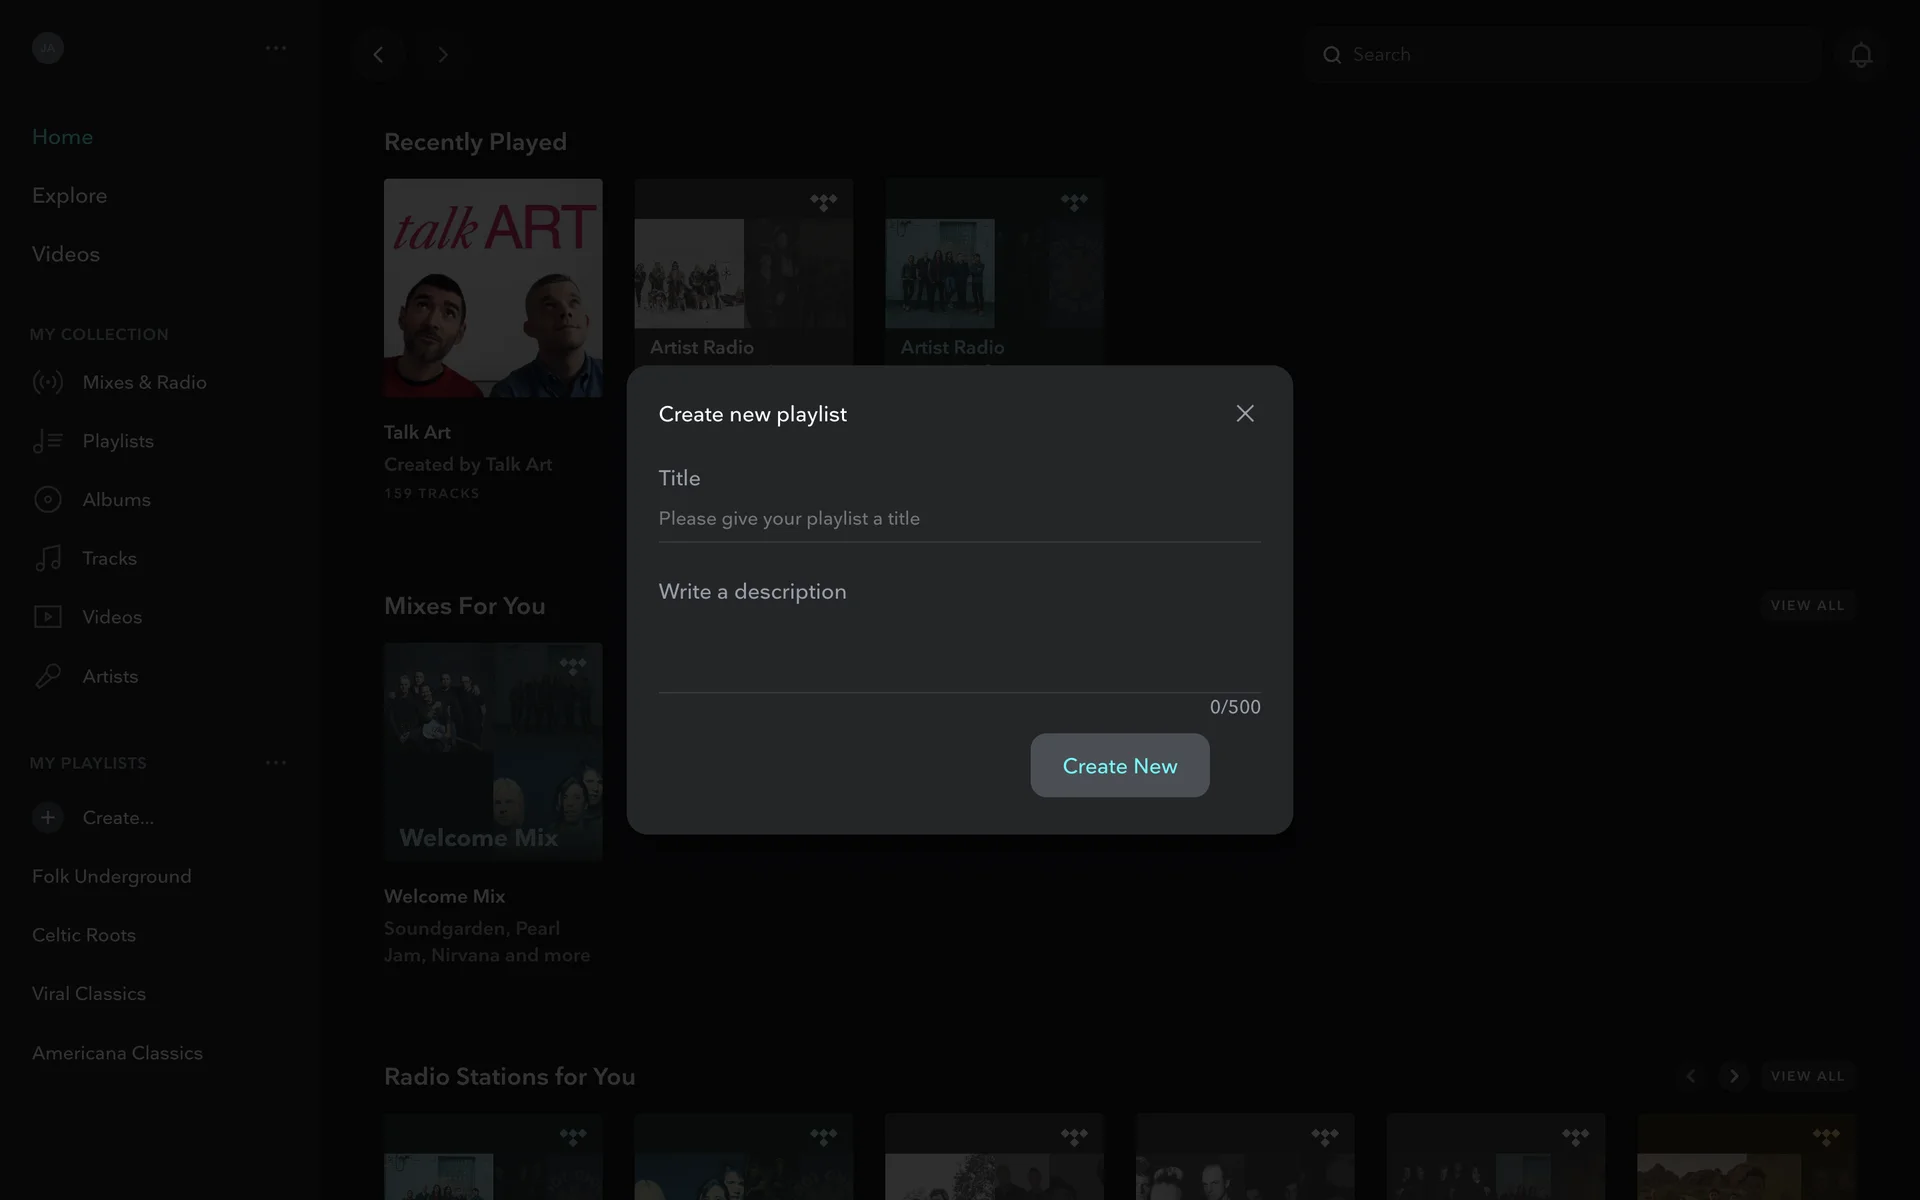
Task: Click View All for Mixes For You
Action: coord(1806,605)
